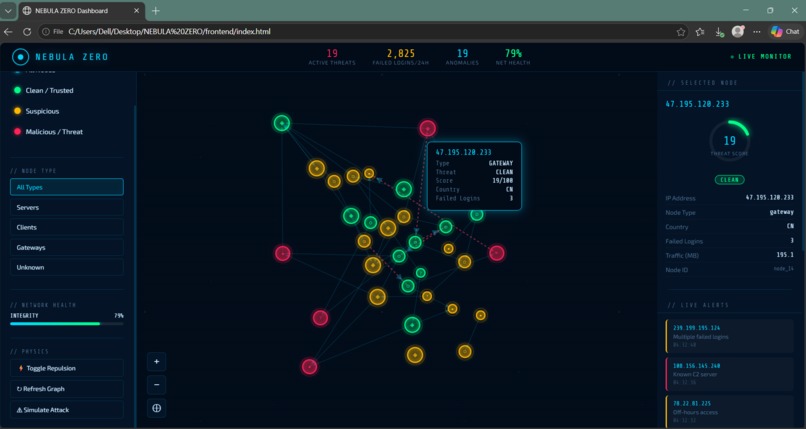The height and width of the screenshot is (429, 806).
Task: Open the browser favorites list
Action: click(700, 32)
